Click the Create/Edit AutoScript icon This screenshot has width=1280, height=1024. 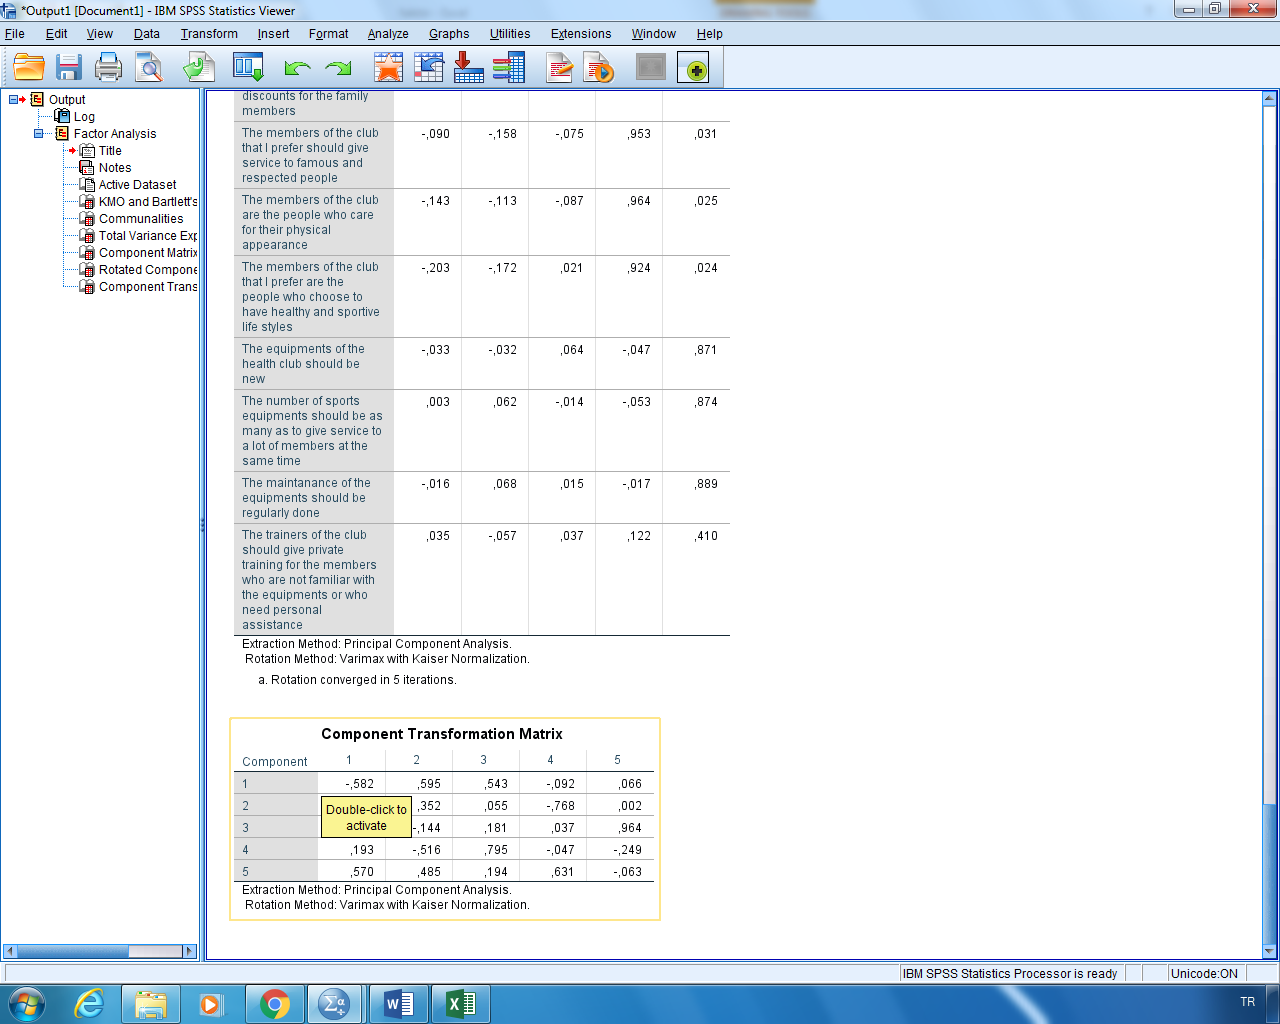tap(560, 68)
